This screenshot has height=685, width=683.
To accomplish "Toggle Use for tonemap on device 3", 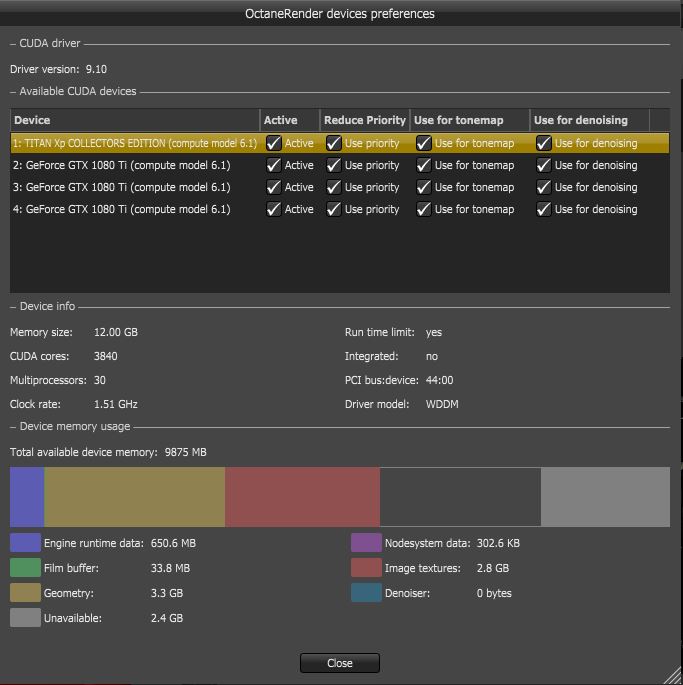I will (x=423, y=187).
